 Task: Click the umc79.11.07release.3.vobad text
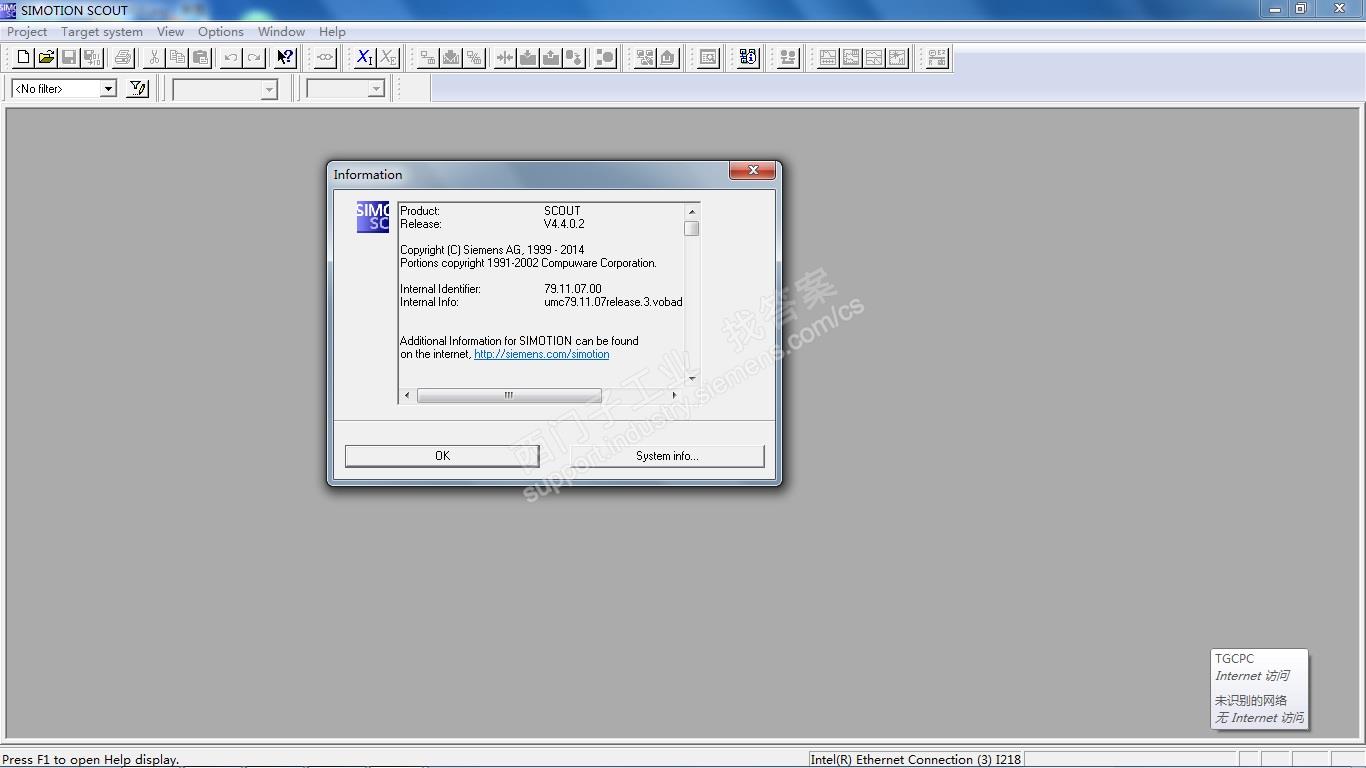613,302
